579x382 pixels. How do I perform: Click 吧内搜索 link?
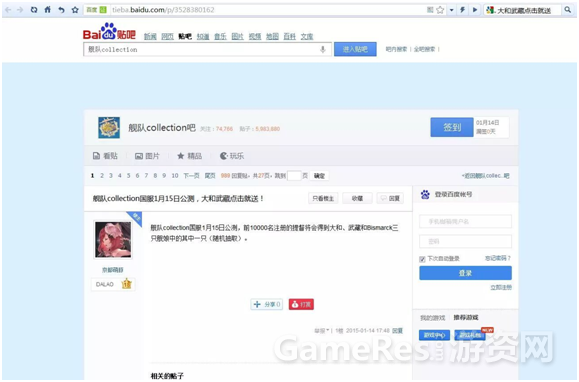pos(396,49)
